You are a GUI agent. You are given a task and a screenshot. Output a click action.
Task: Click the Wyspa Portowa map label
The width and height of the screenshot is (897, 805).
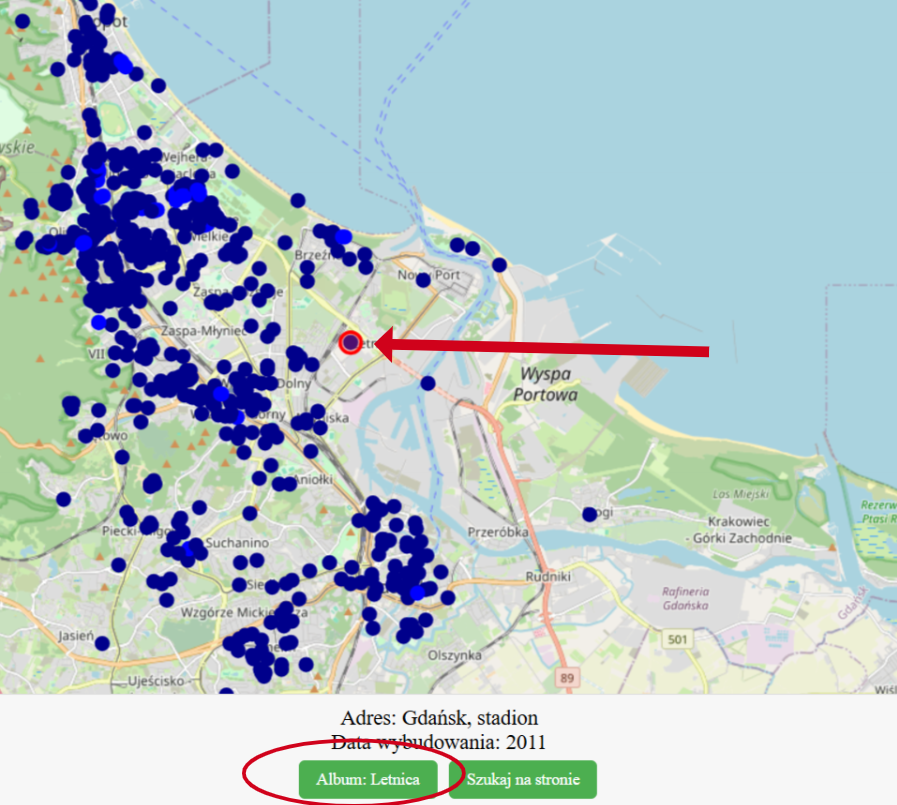coord(545,384)
